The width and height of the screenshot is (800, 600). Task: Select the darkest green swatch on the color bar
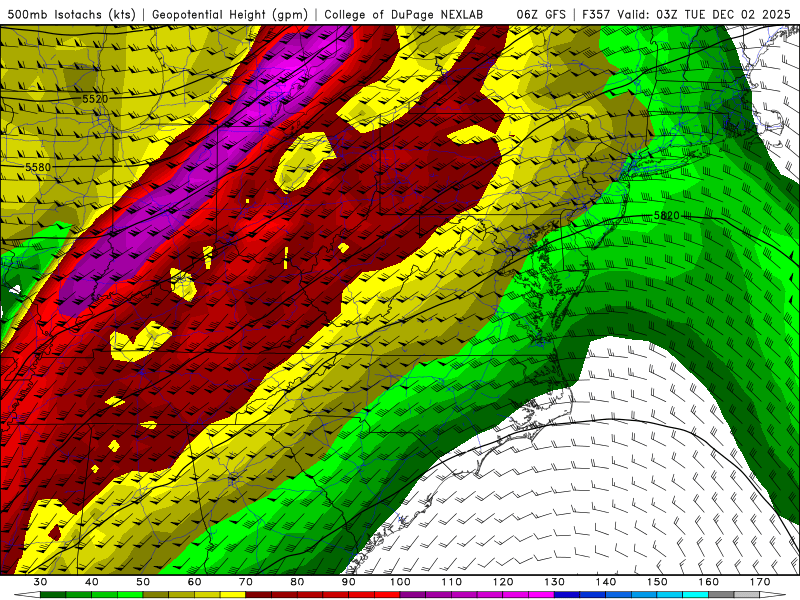(53, 595)
